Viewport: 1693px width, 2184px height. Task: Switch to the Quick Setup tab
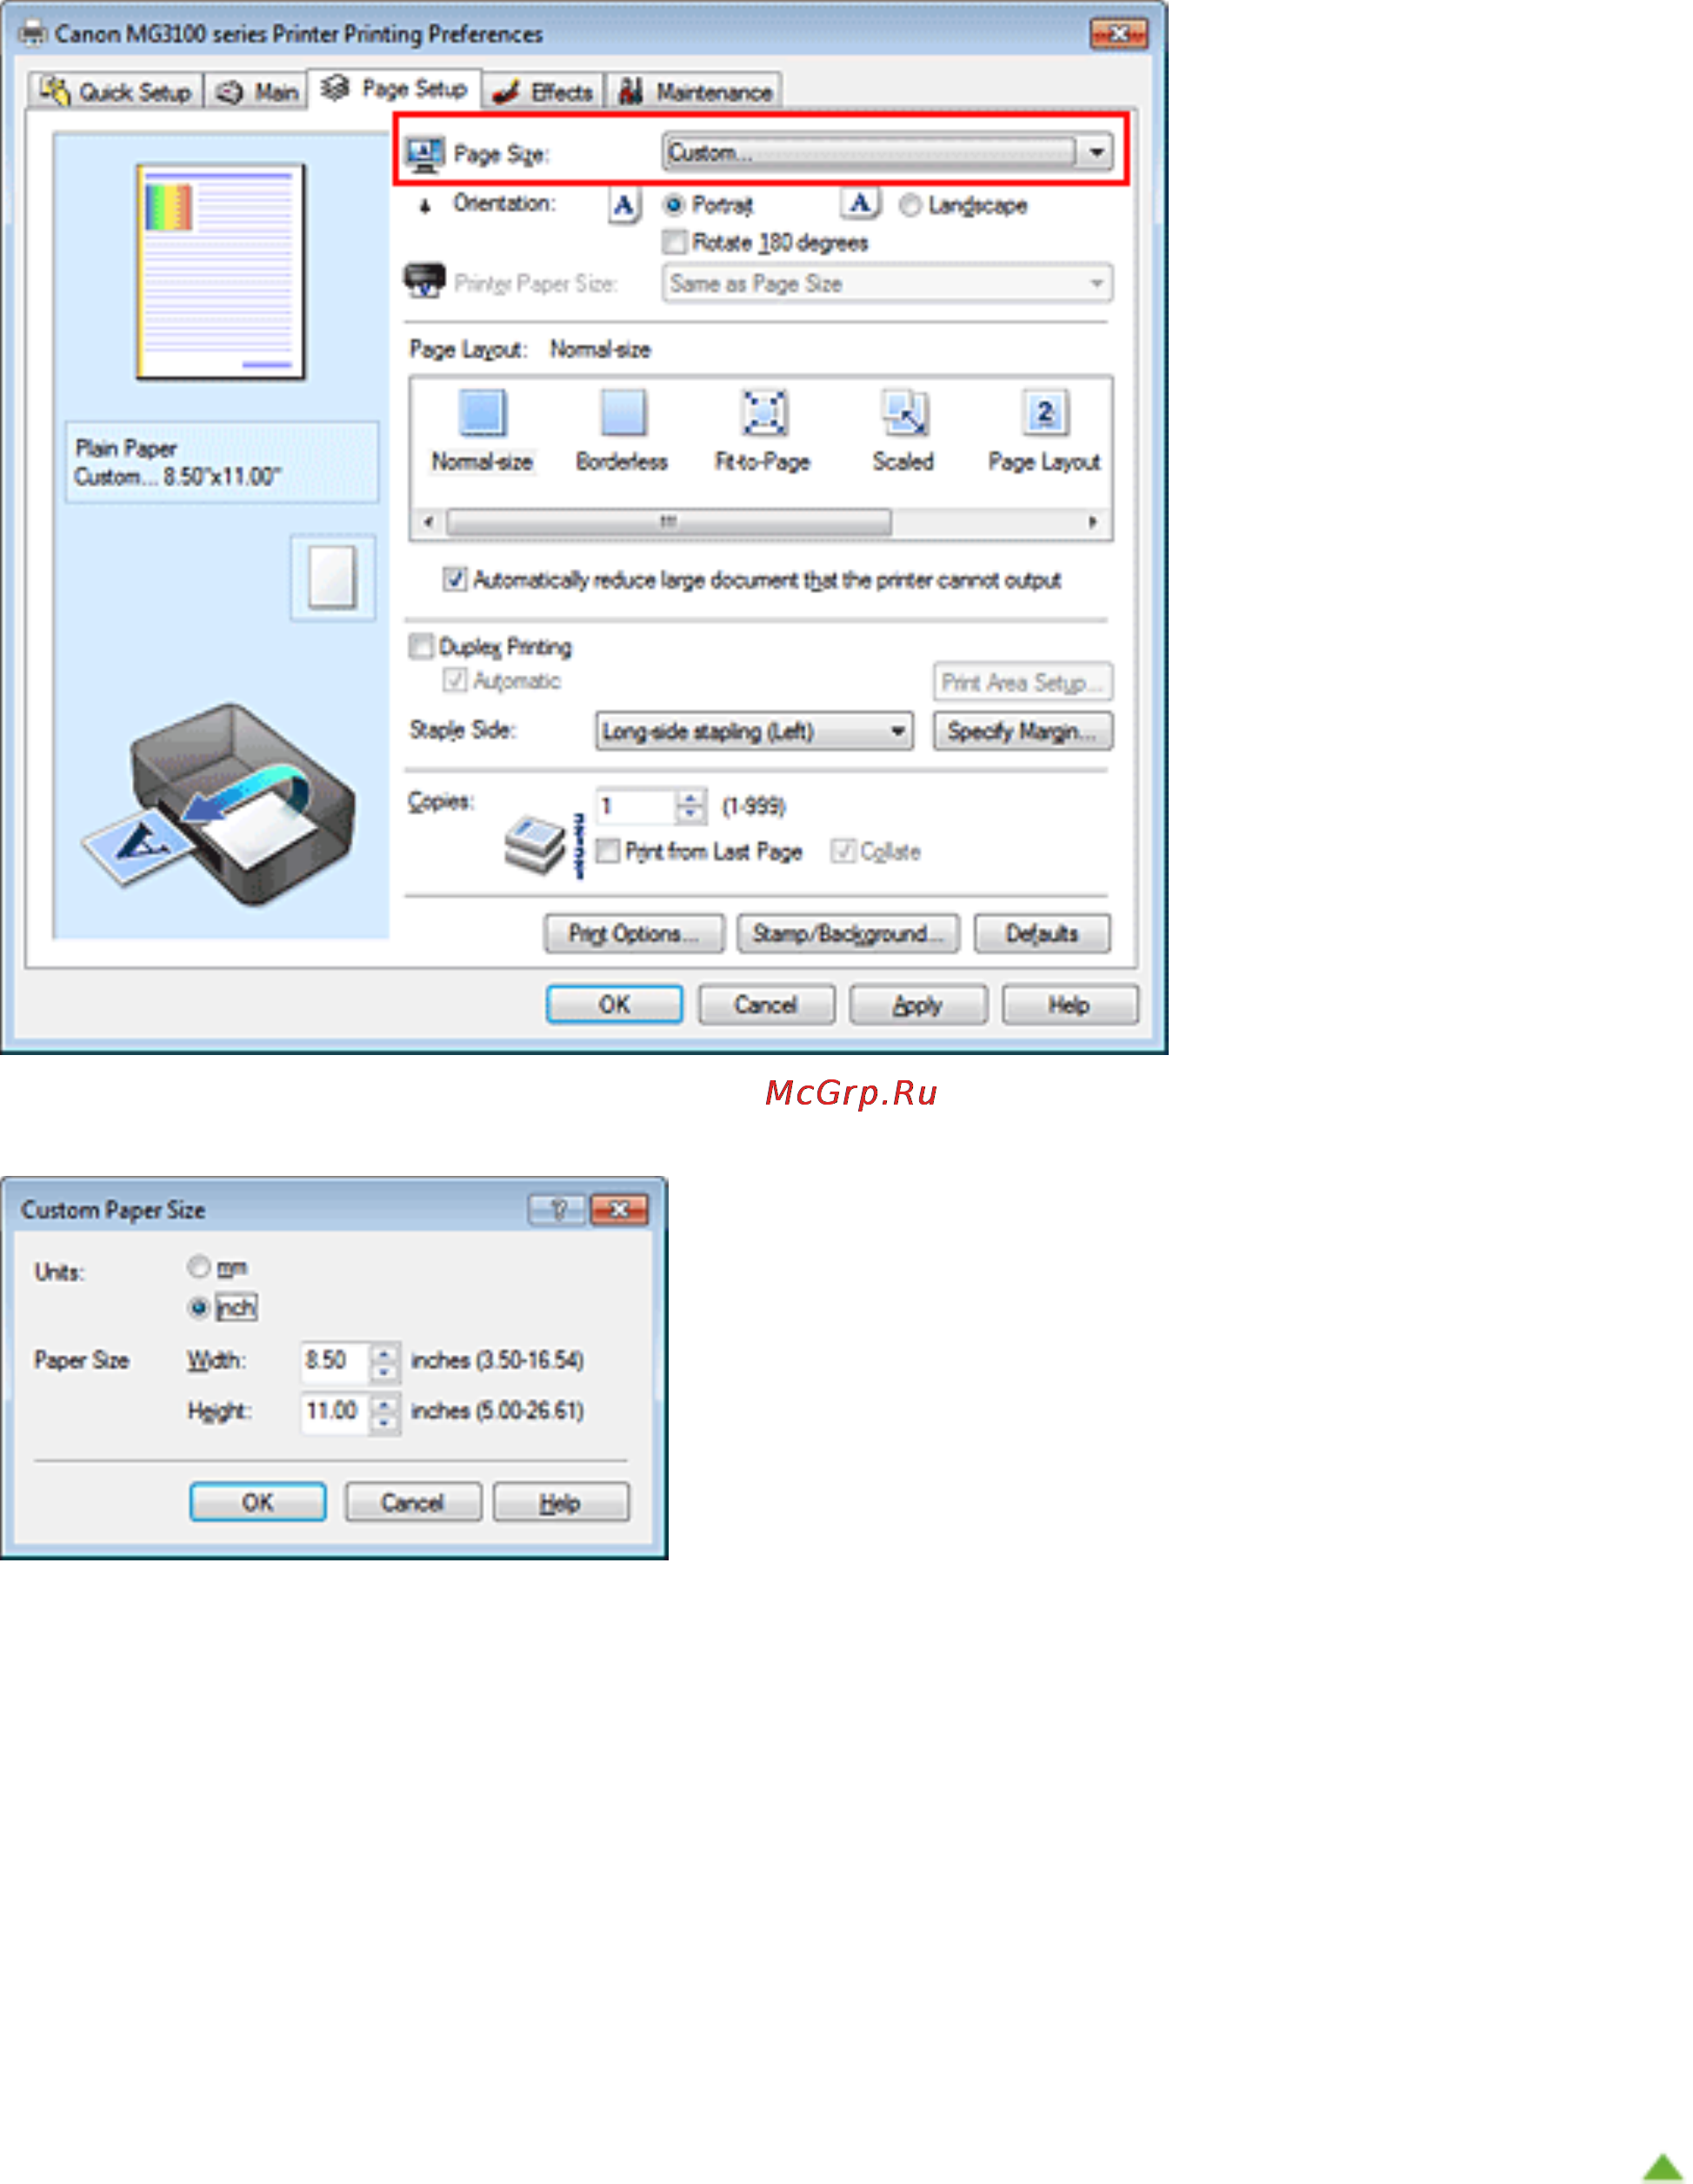click(x=116, y=91)
